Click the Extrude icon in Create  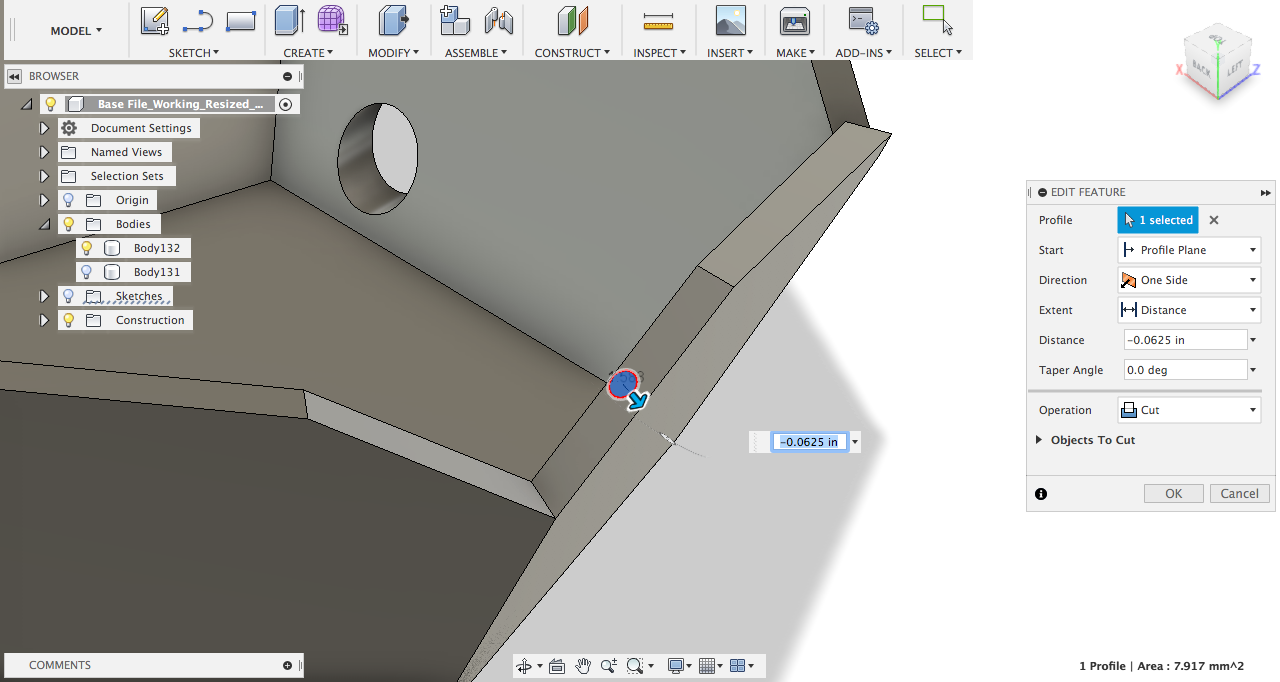(x=290, y=20)
